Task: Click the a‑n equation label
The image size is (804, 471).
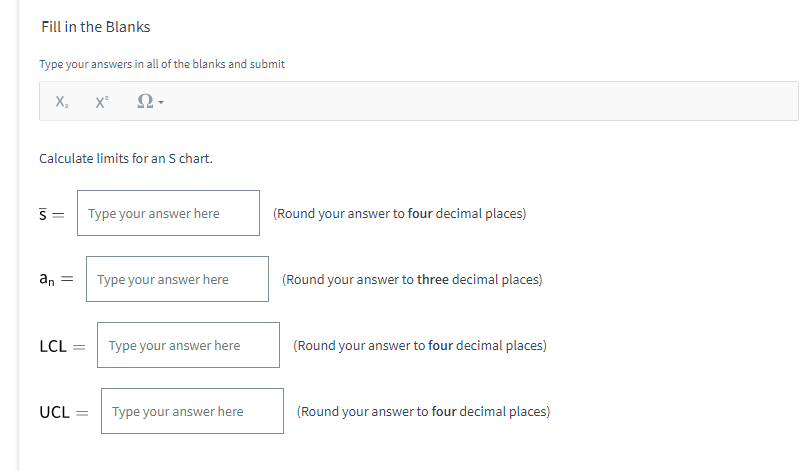Action: [56, 280]
